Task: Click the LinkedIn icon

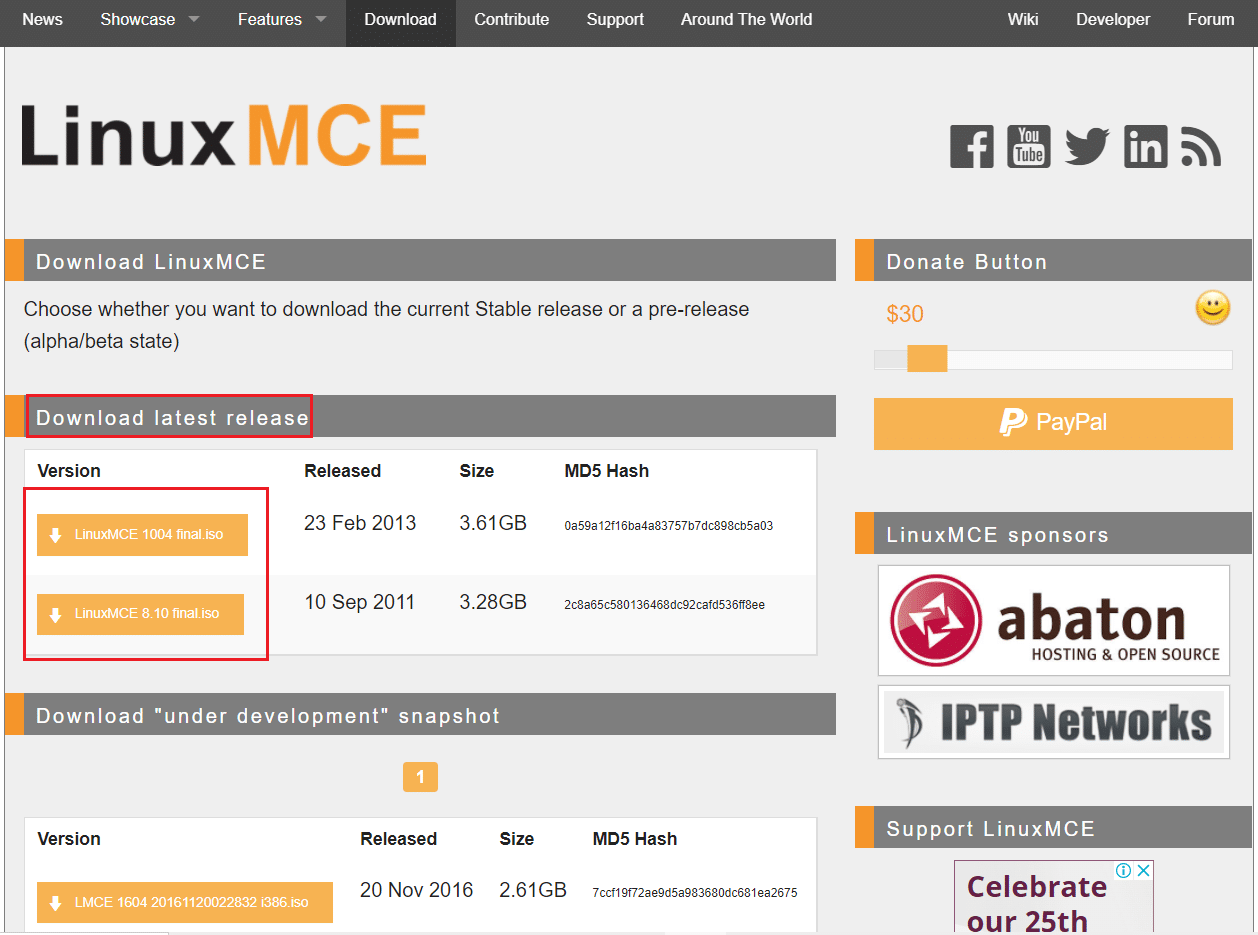Action: pos(1144,146)
